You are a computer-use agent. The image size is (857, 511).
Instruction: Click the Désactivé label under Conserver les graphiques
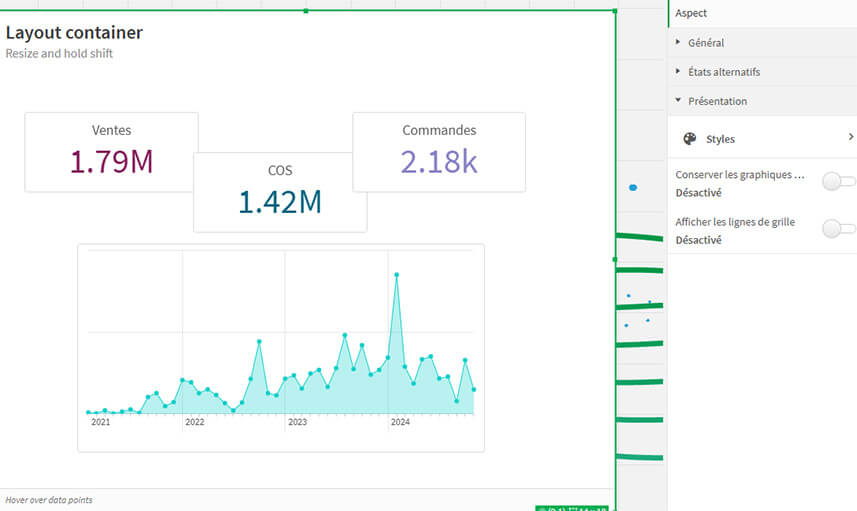pos(698,193)
